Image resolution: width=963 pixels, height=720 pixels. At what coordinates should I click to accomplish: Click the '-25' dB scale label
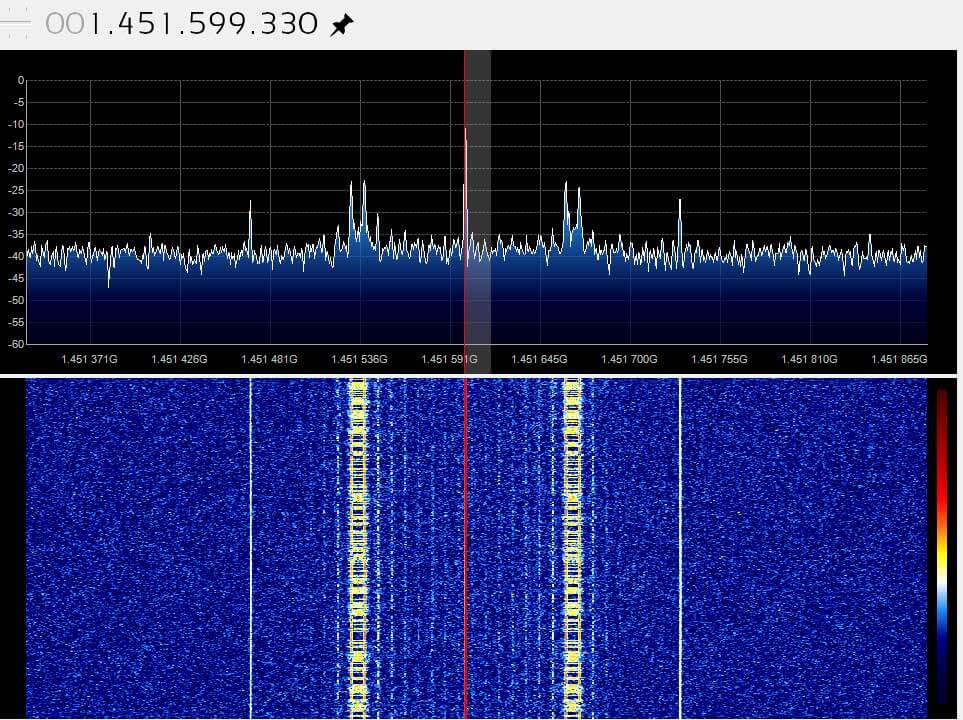point(17,190)
